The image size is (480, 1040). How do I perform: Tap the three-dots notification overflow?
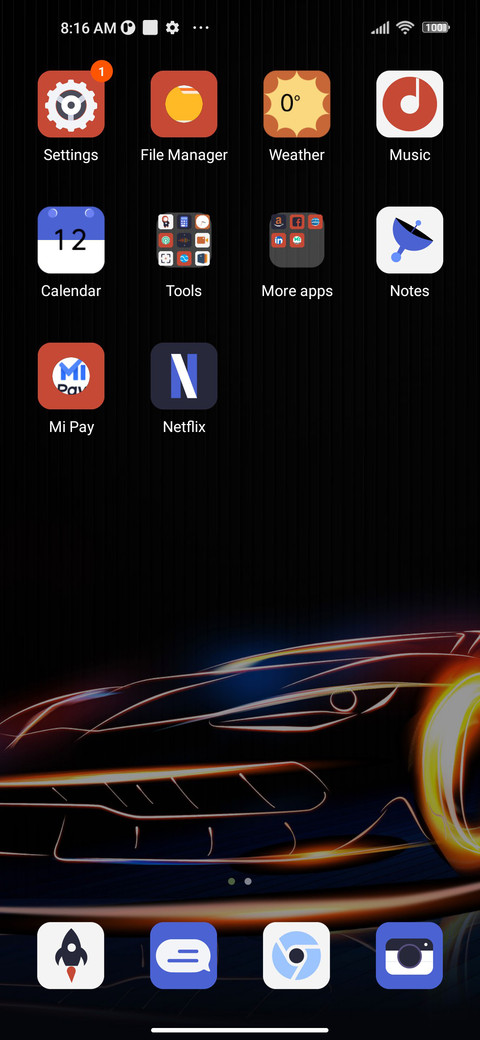(x=201, y=28)
